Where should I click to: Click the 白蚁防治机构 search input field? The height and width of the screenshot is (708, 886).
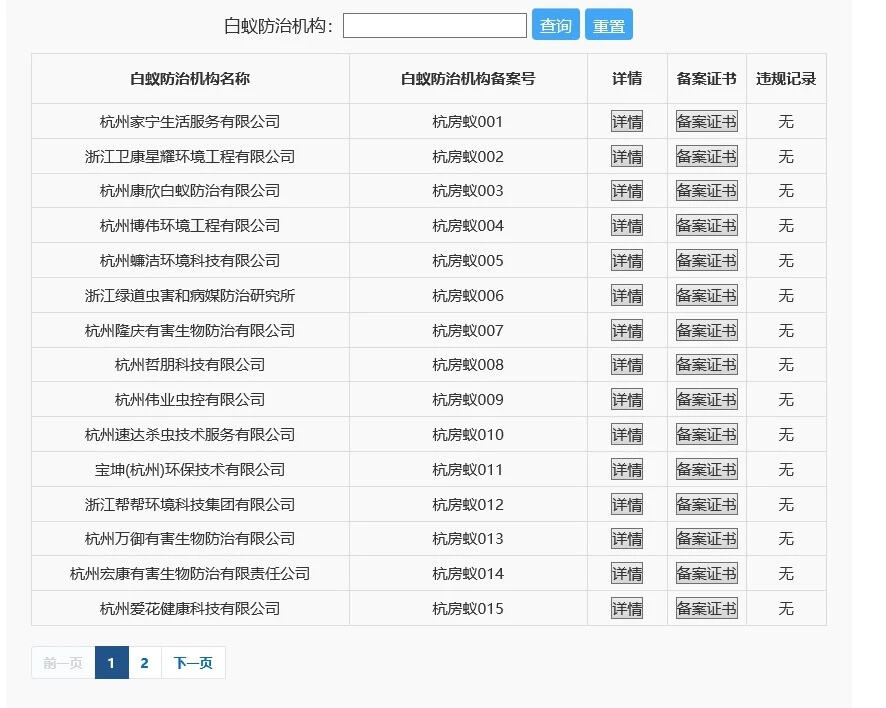[x=435, y=25]
